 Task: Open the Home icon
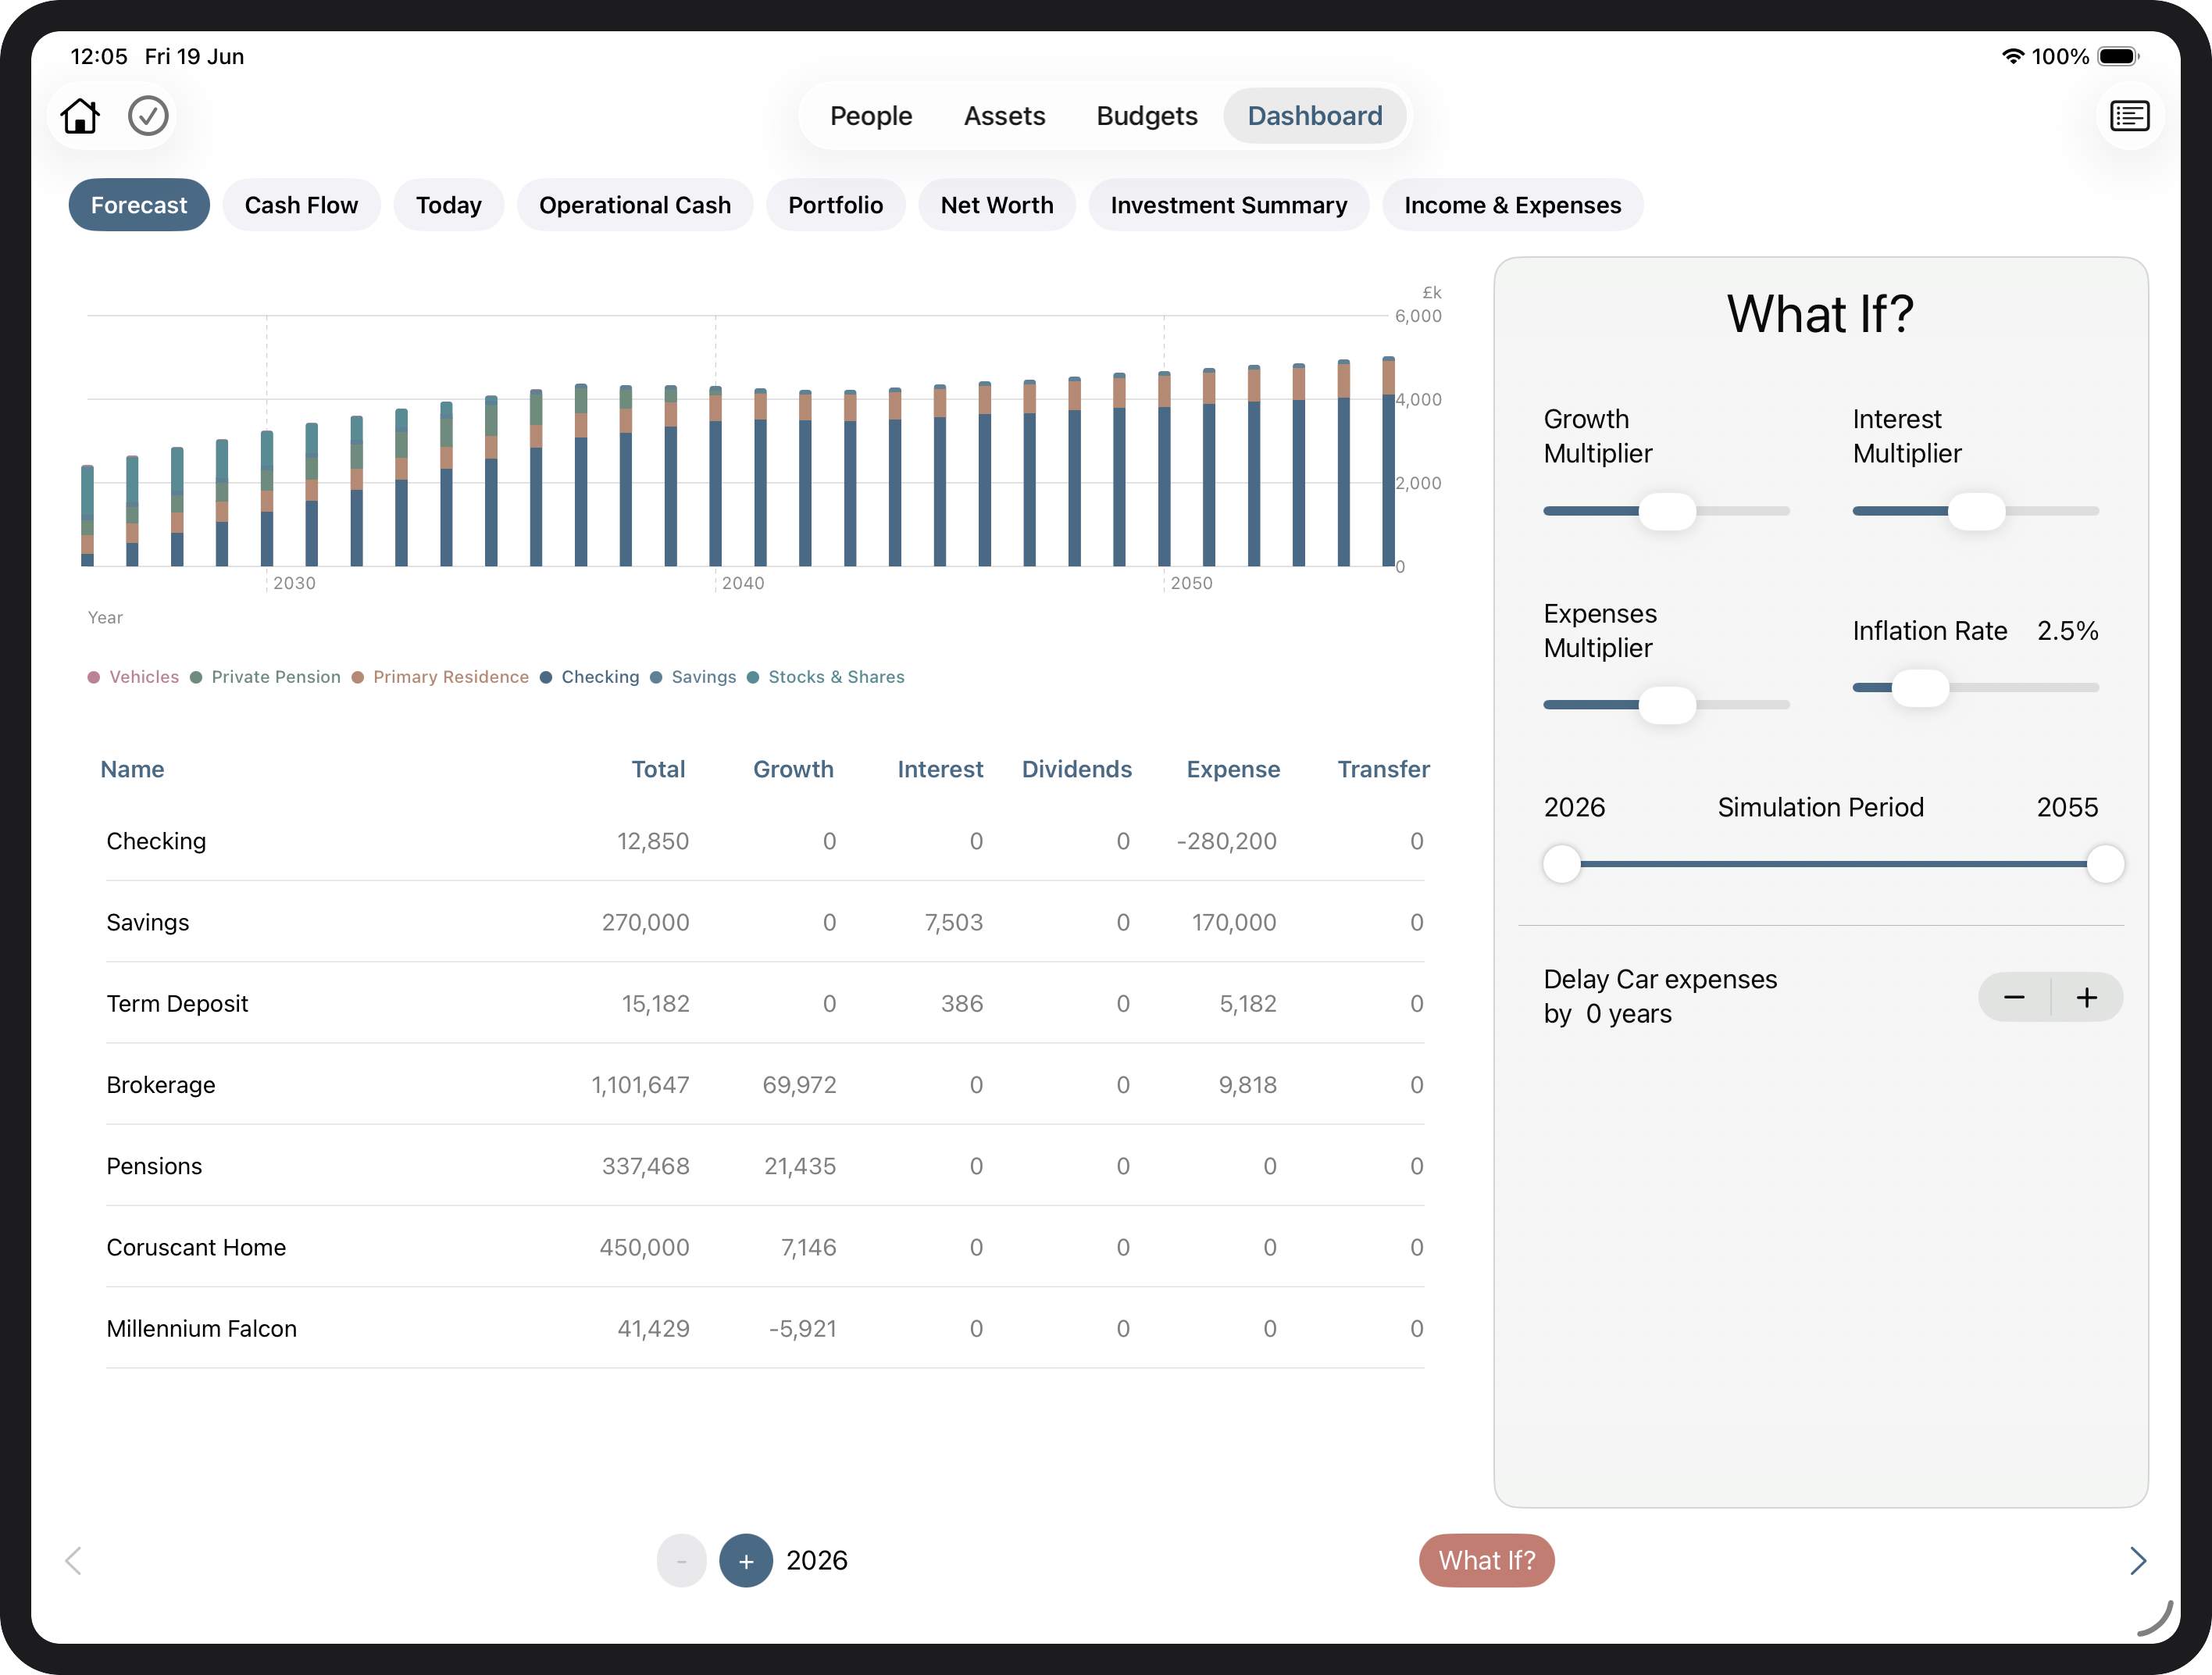80,116
